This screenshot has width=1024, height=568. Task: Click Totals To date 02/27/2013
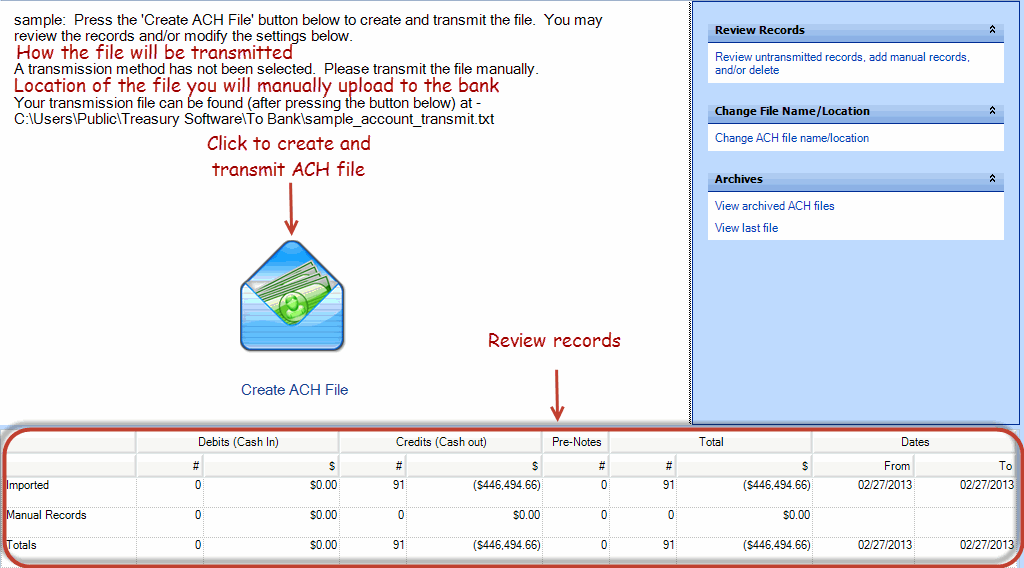click(987, 545)
